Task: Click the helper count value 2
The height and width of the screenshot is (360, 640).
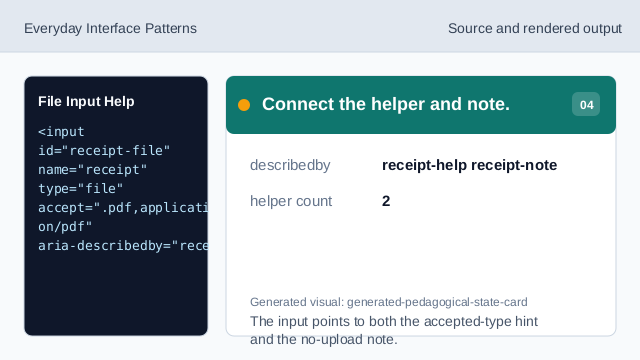Action: pyautogui.click(x=386, y=201)
